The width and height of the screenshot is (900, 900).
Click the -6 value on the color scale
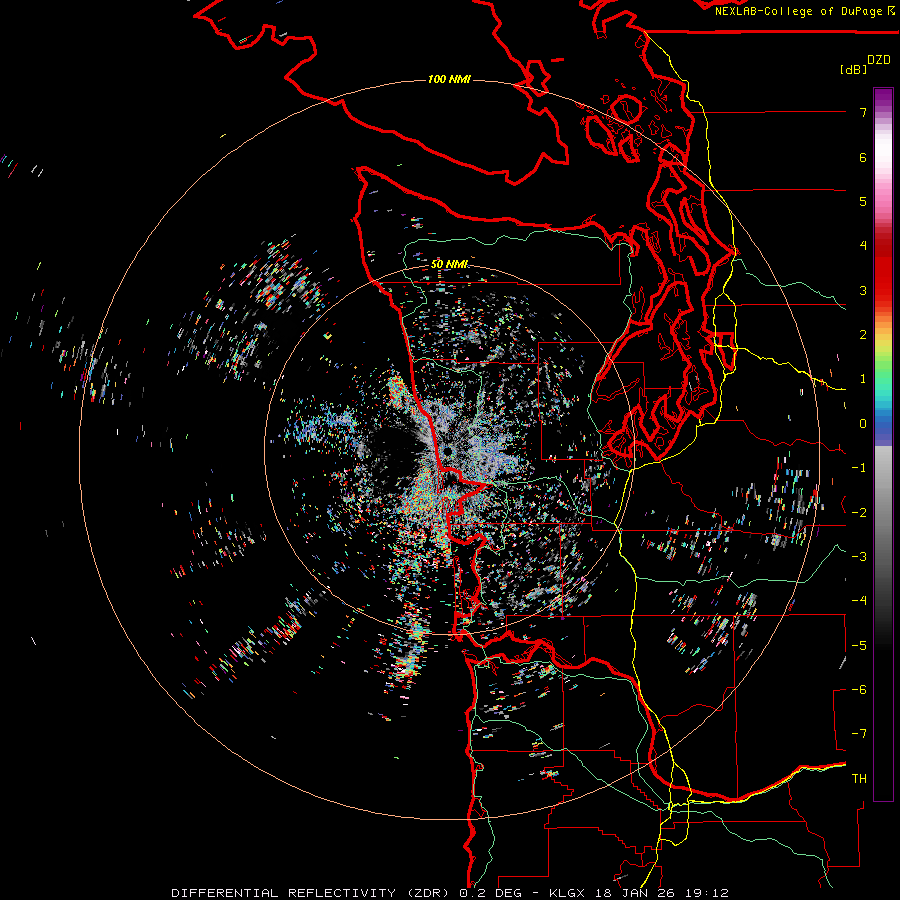pos(859,690)
